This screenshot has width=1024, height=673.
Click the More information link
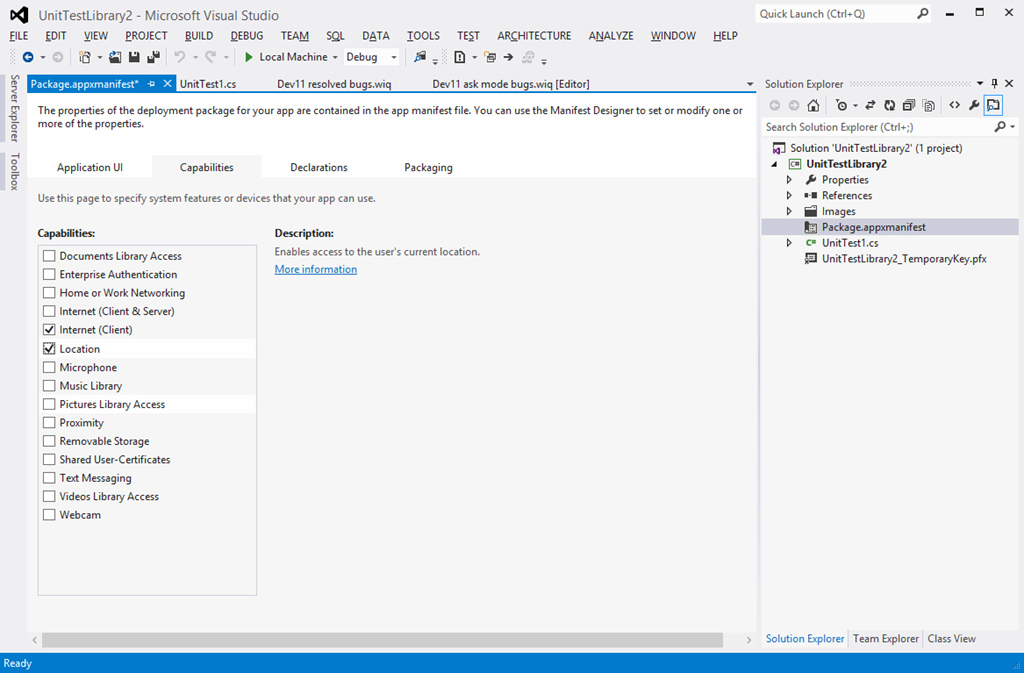(x=315, y=269)
